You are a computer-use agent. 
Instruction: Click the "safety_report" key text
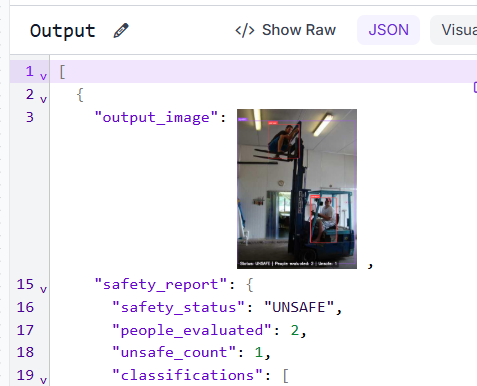pyautogui.click(x=161, y=285)
